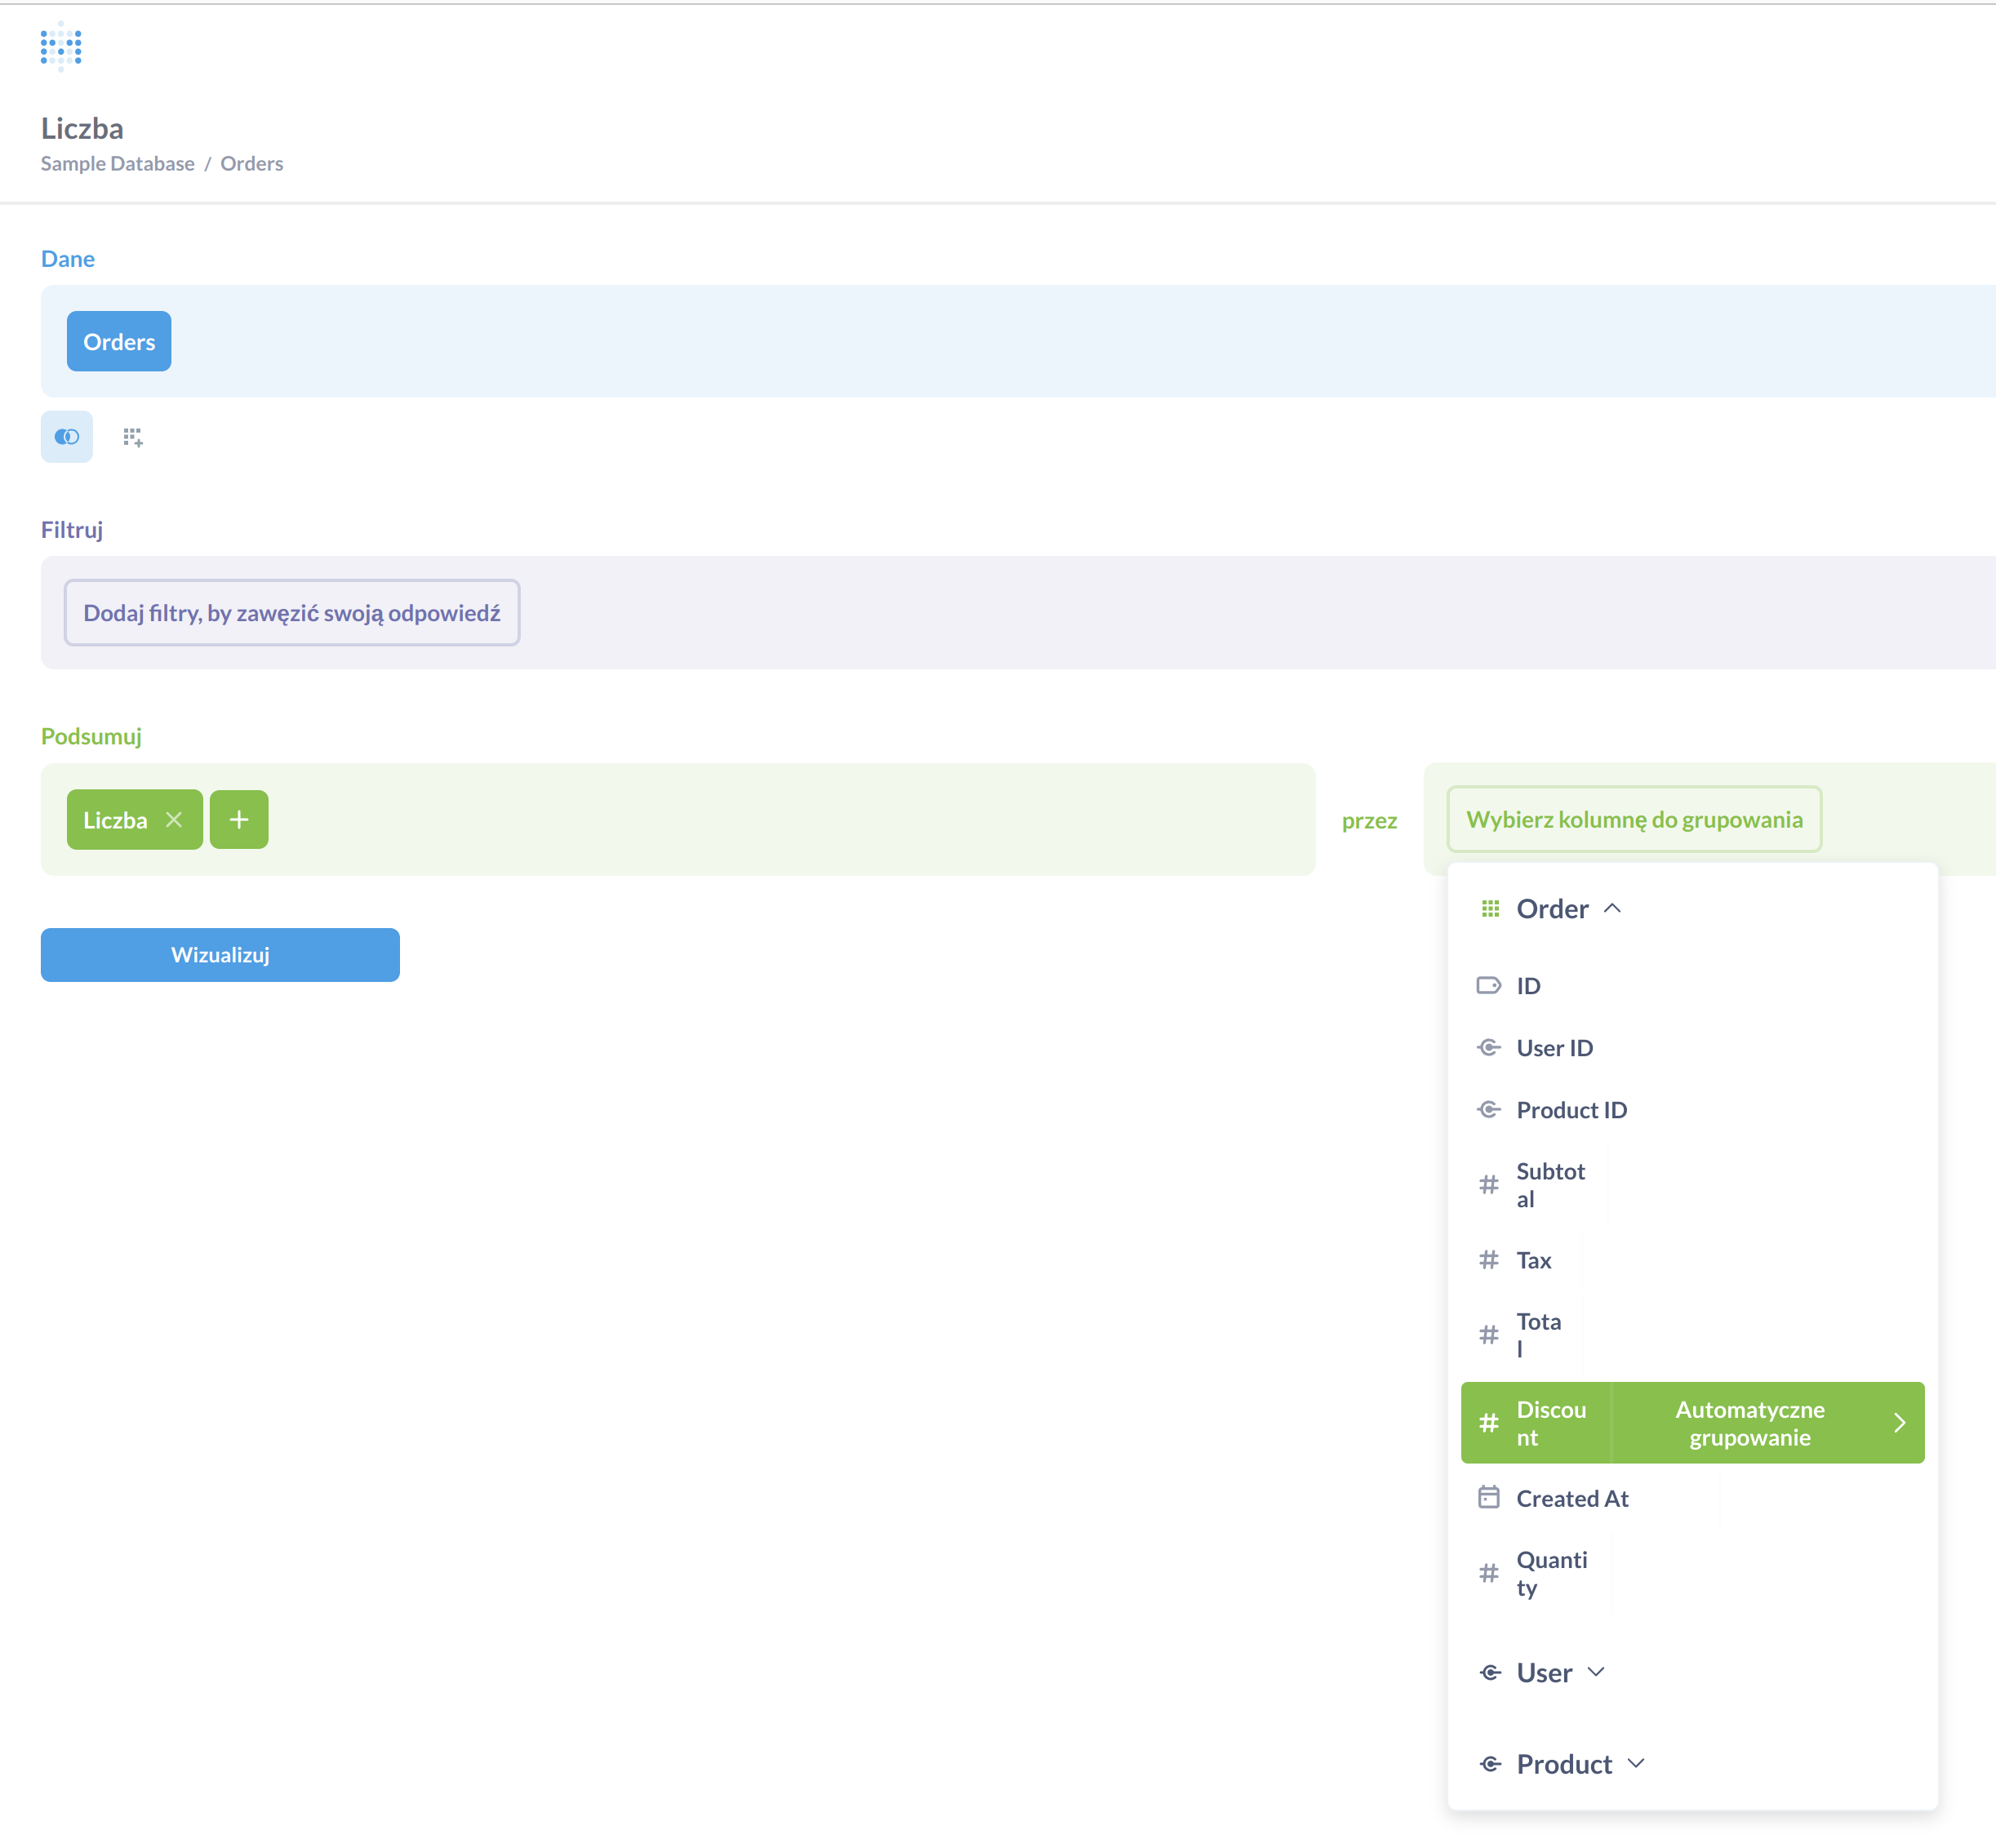This screenshot has width=1996, height=1848.
Task: Click the custom column grid-plus icon
Action: click(133, 437)
